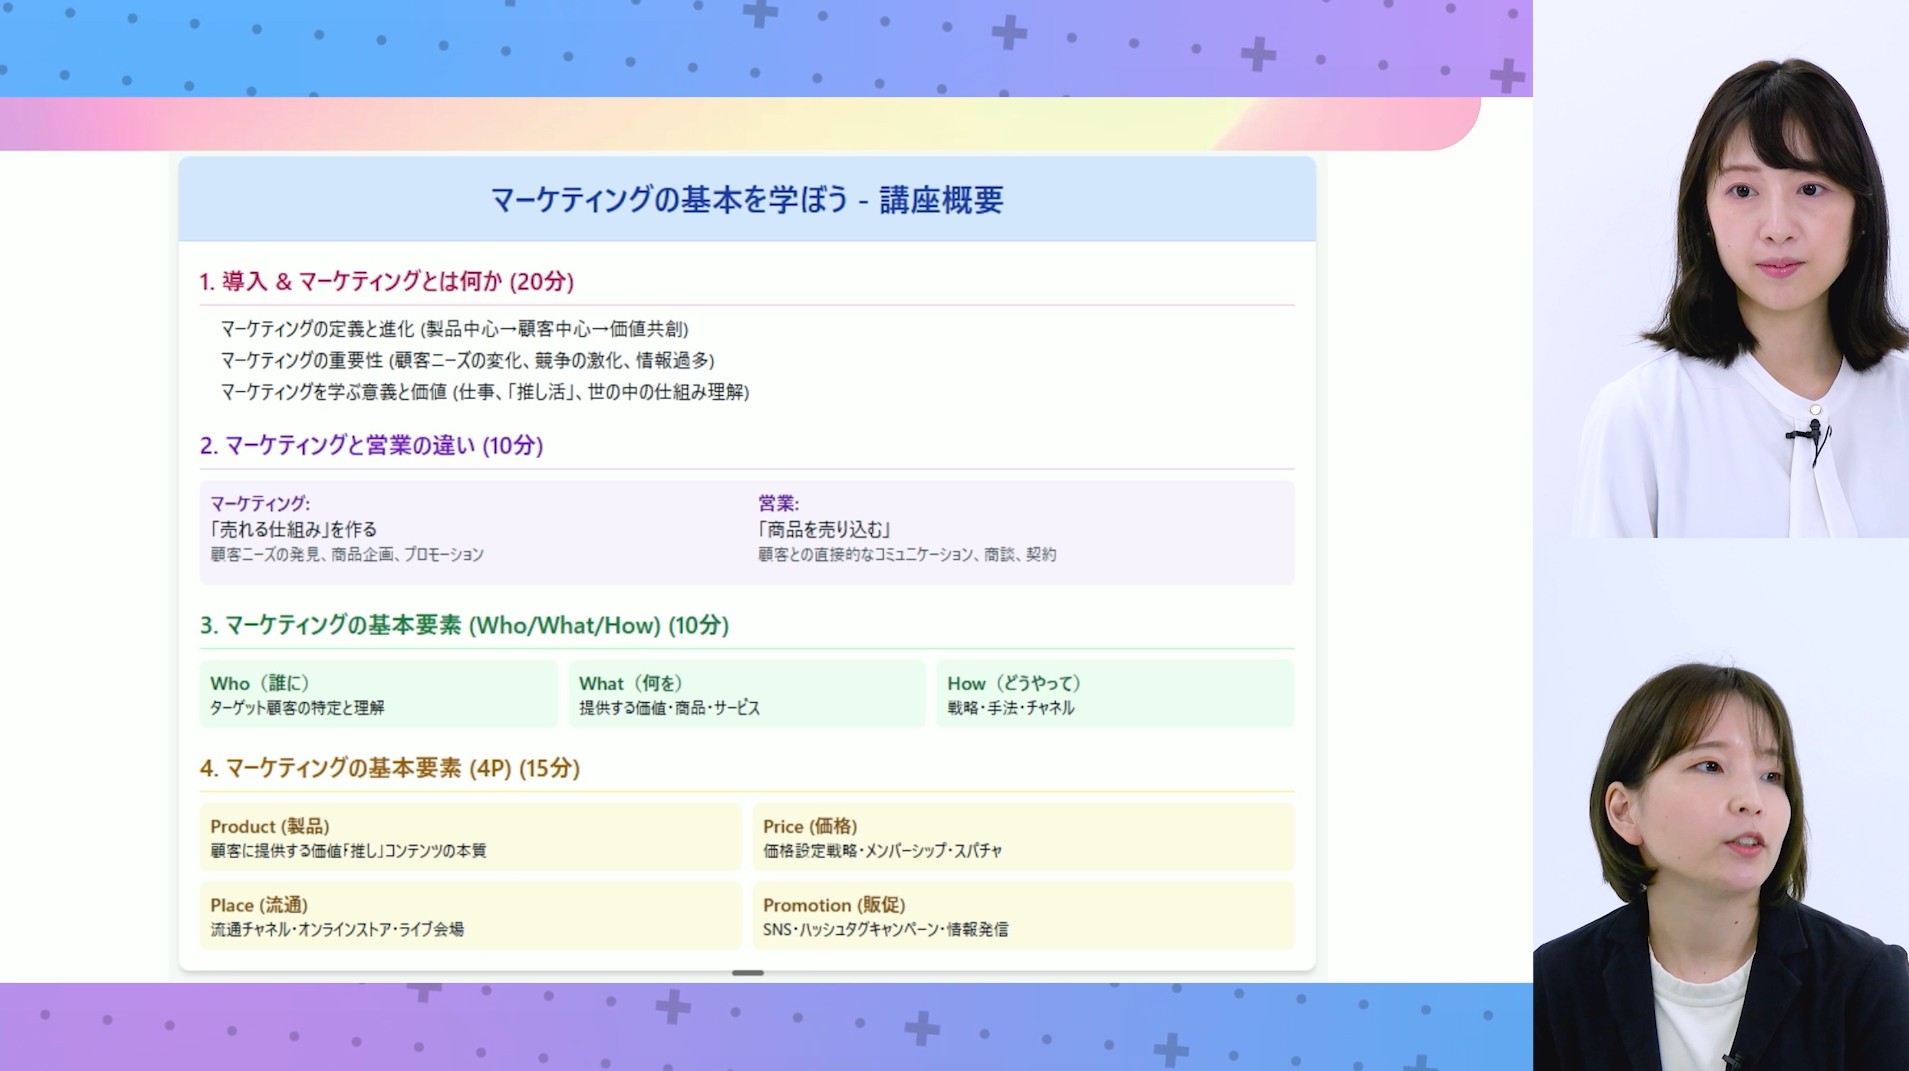This screenshot has width=1909, height=1071.
Task: Click the line マーケティングの定義と進化
Action: pyautogui.click(x=455, y=329)
